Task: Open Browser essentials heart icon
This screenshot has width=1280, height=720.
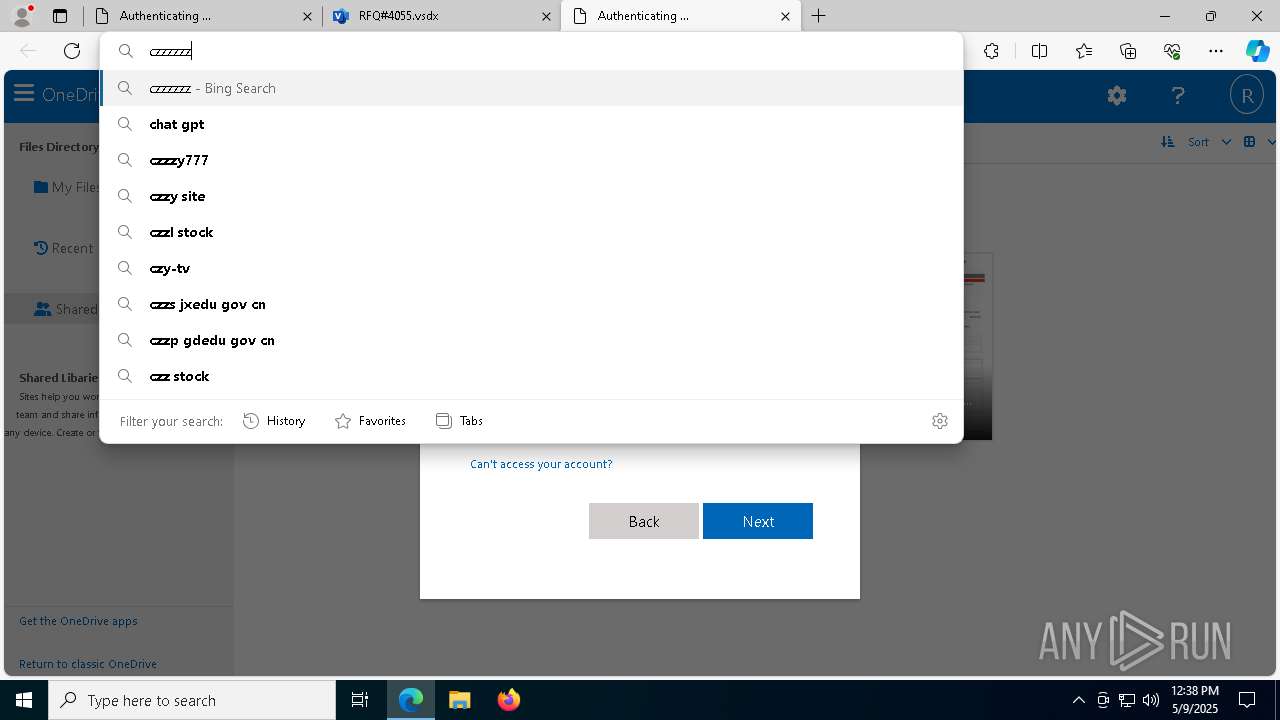Action: pos(1172,51)
